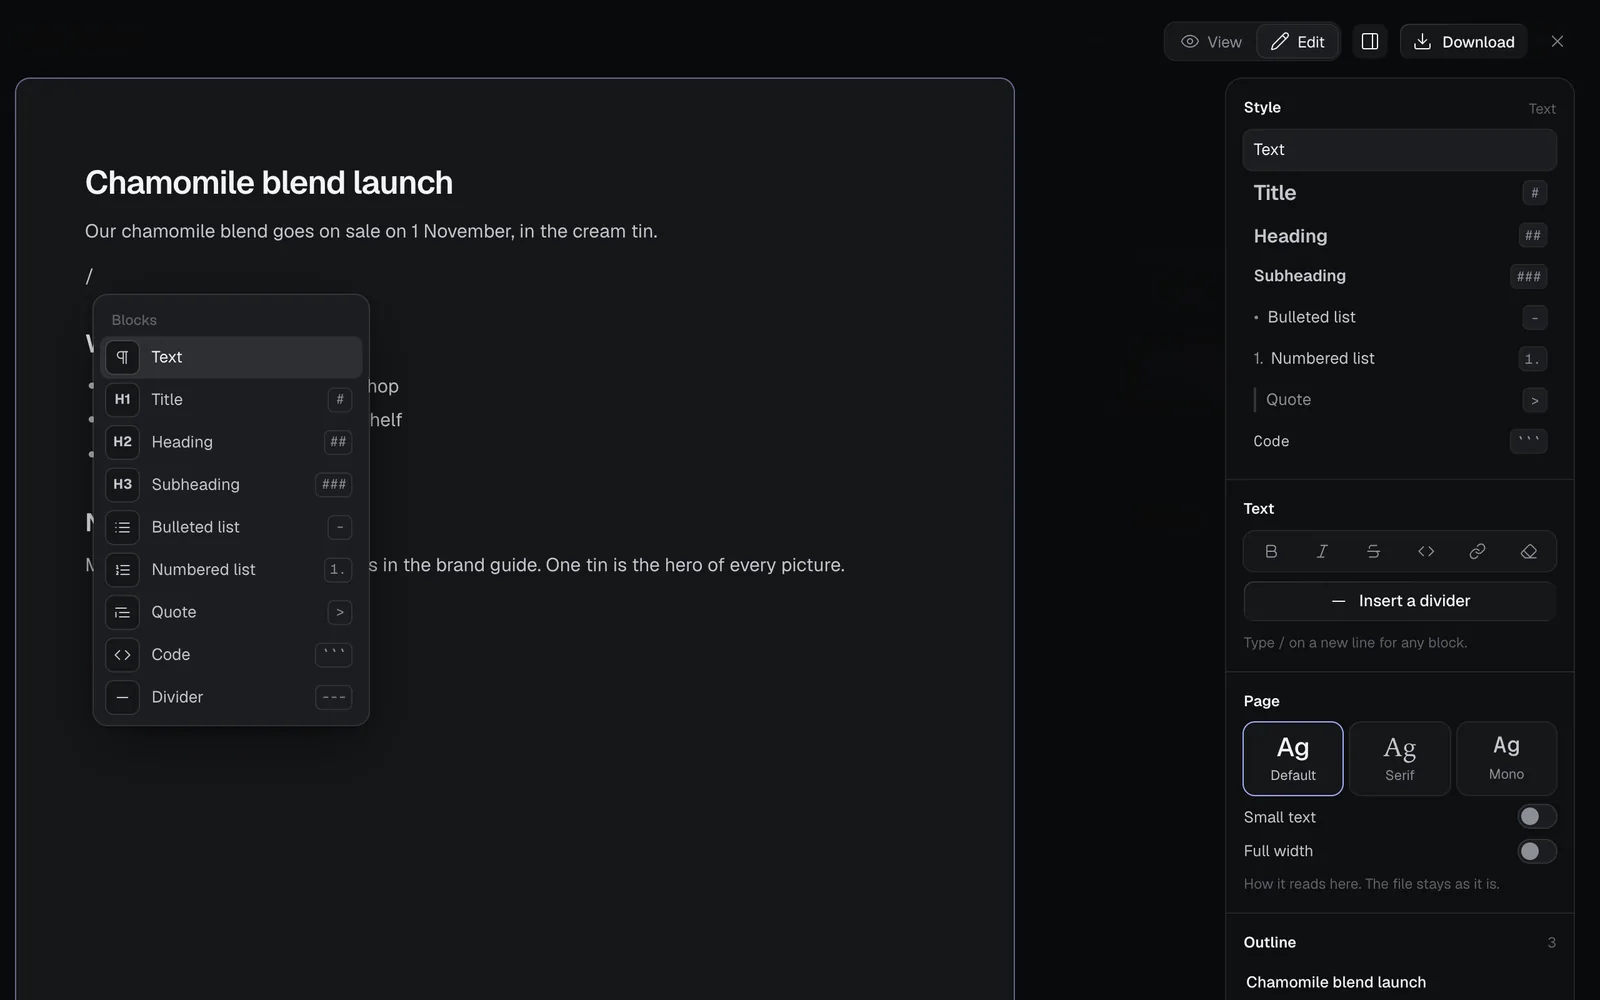Insert Bulleted list from Blocks menu
Viewport: 1600px width, 1000px height.
[231, 527]
